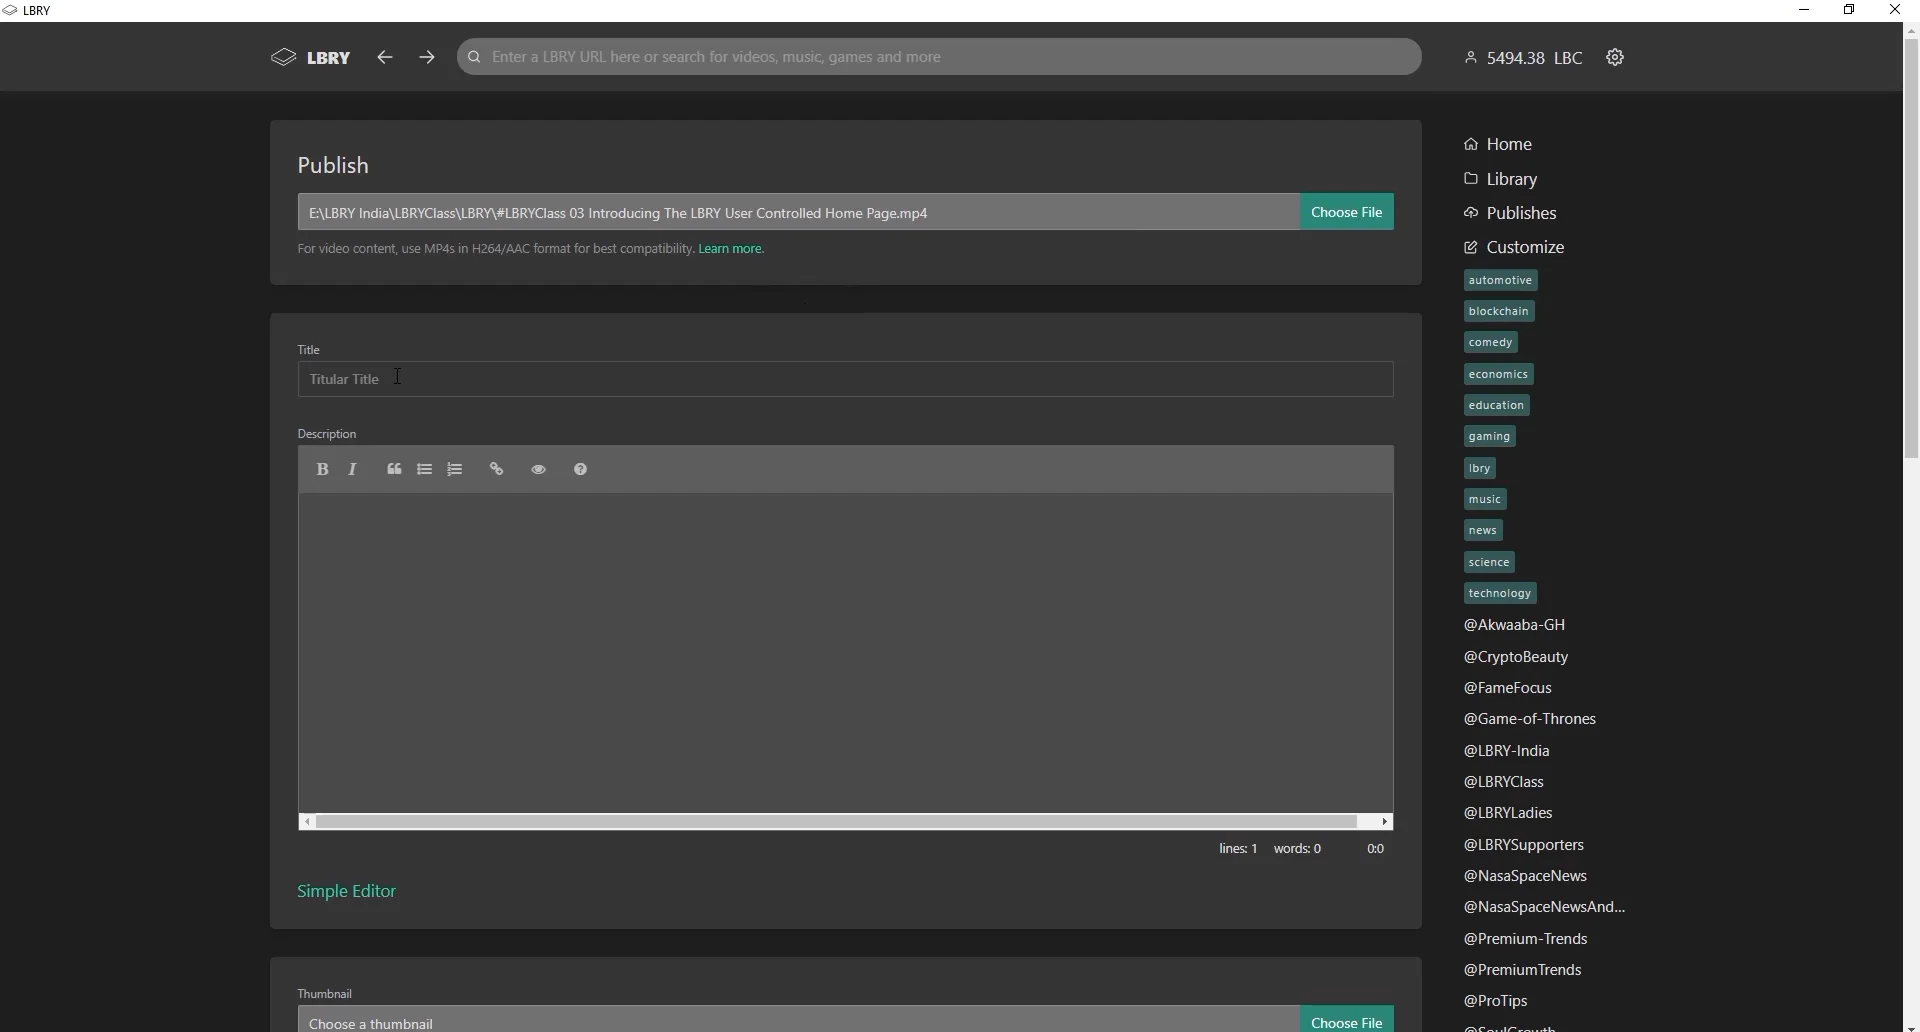Click description horizontal scrollbar right arrow

(1385, 822)
